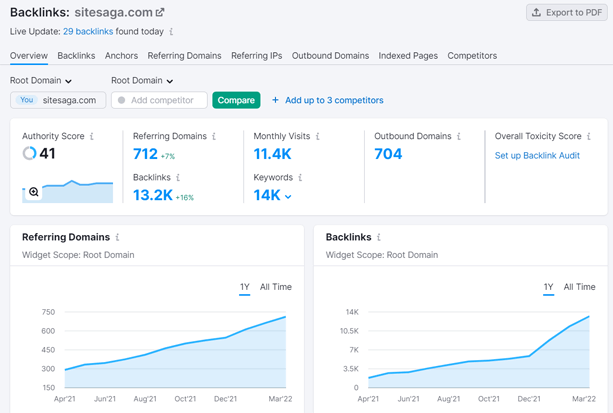
Task: Click Add up to 3 competitors
Action: (x=334, y=100)
